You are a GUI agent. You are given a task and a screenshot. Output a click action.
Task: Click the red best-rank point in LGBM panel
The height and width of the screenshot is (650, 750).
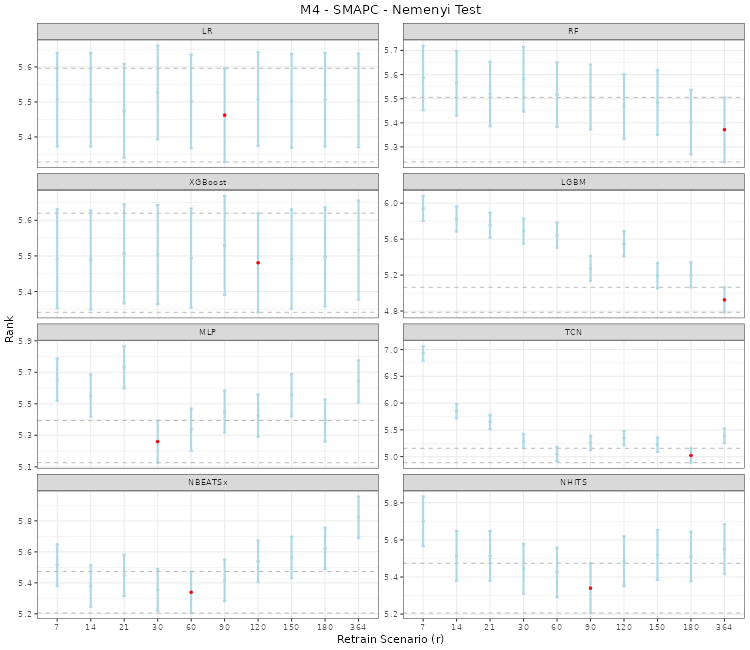coord(724,300)
